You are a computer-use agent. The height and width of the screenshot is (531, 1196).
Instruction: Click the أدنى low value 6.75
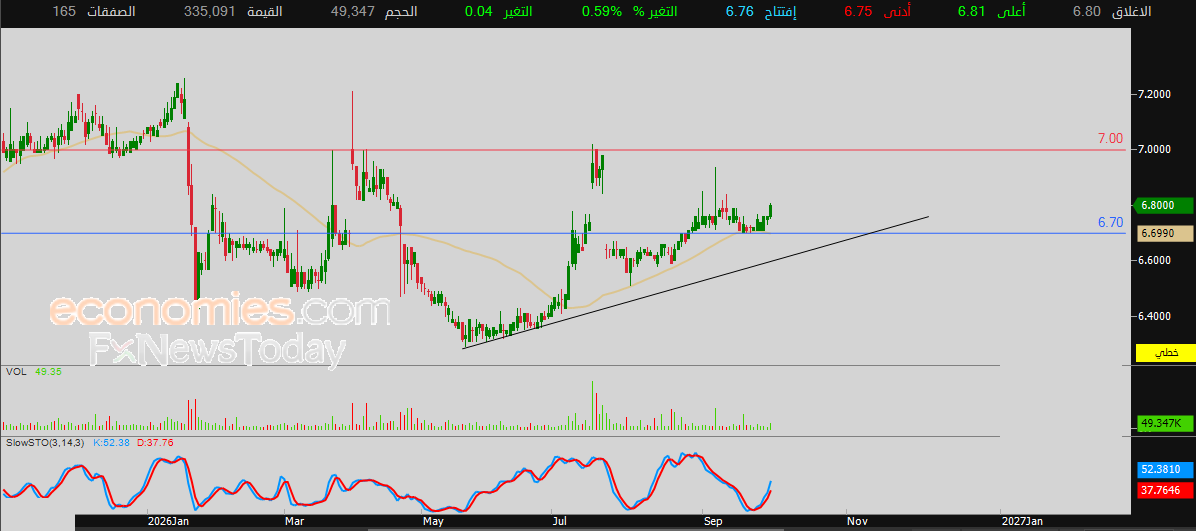857,11
